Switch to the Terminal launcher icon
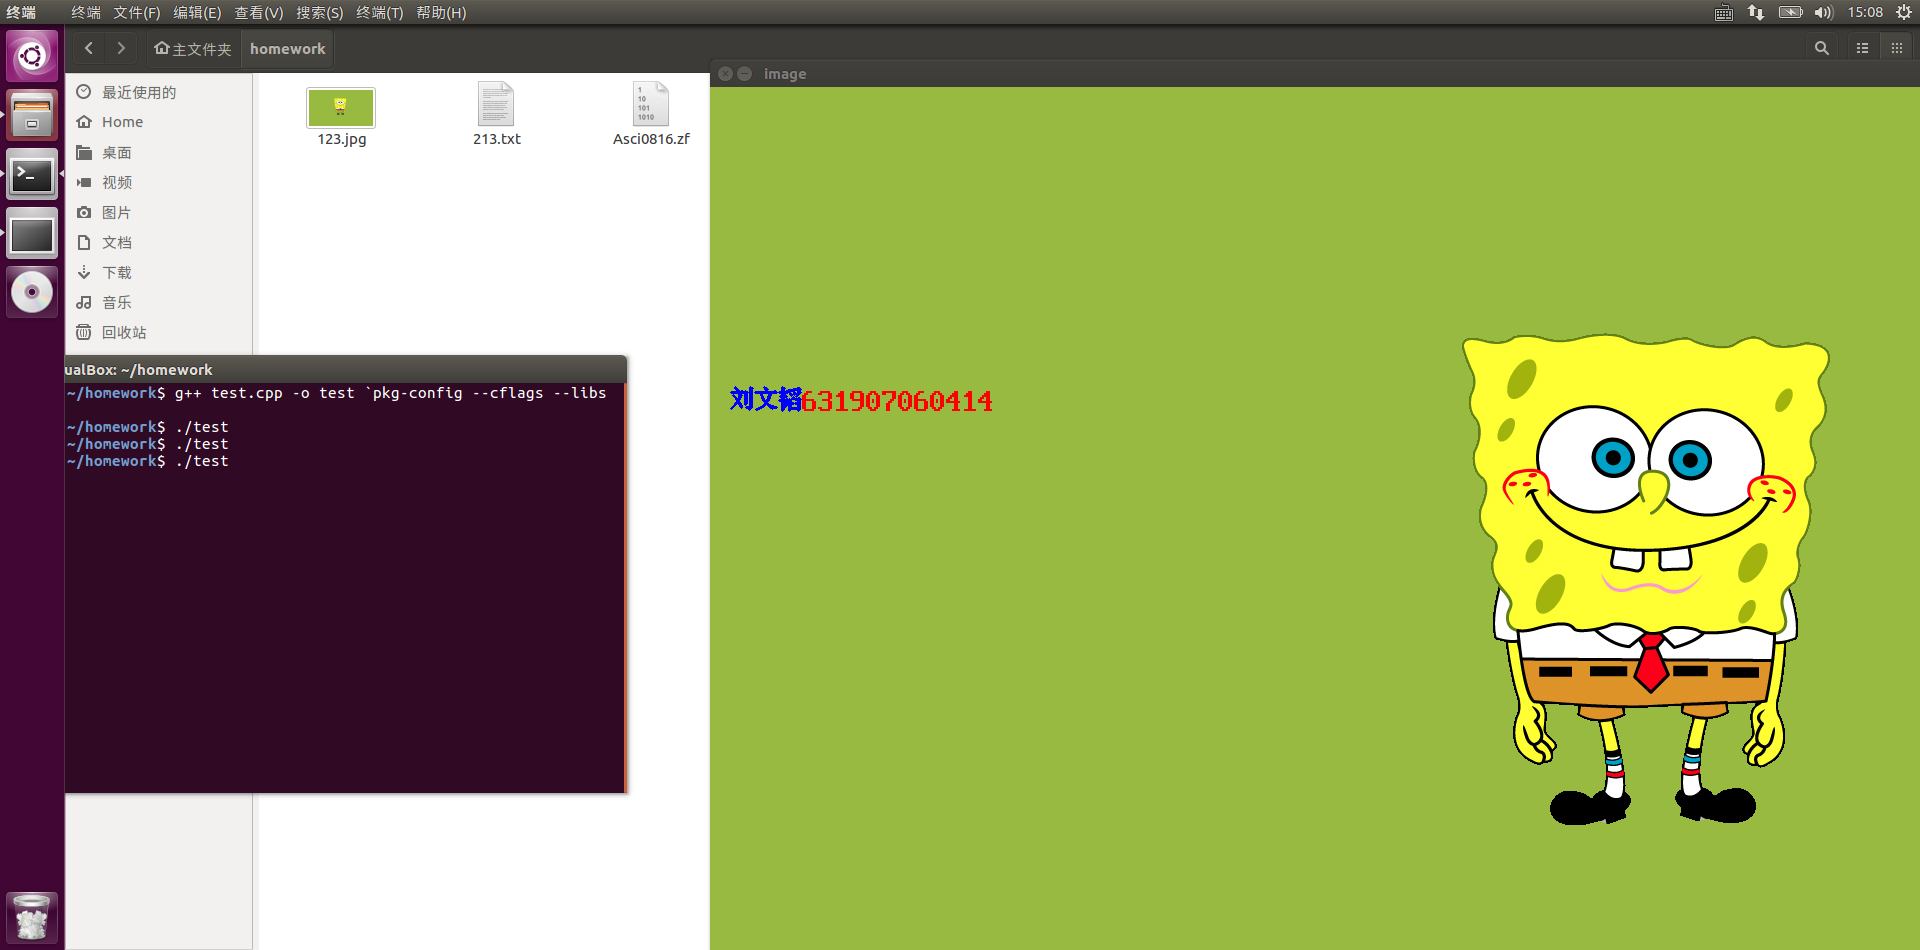 click(32, 175)
